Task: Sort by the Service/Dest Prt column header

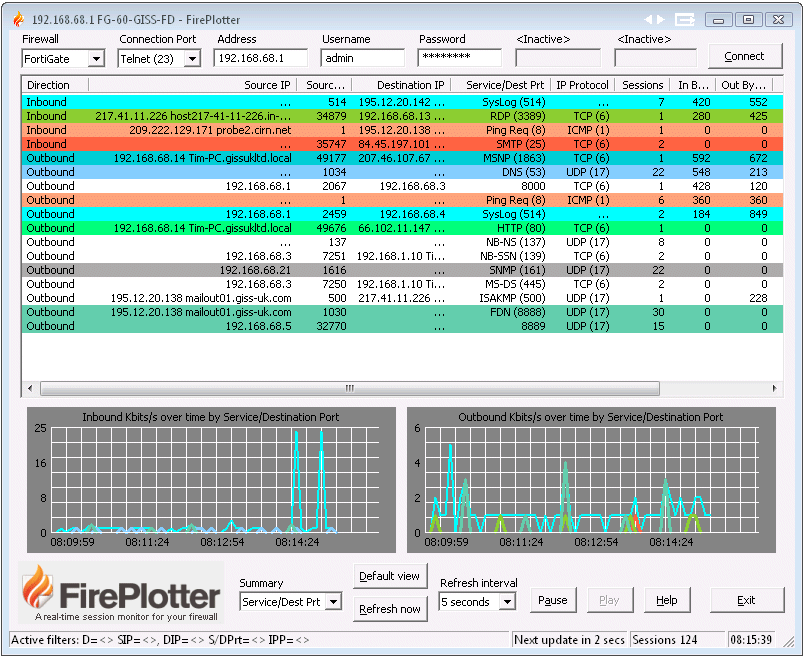Action: 500,85
